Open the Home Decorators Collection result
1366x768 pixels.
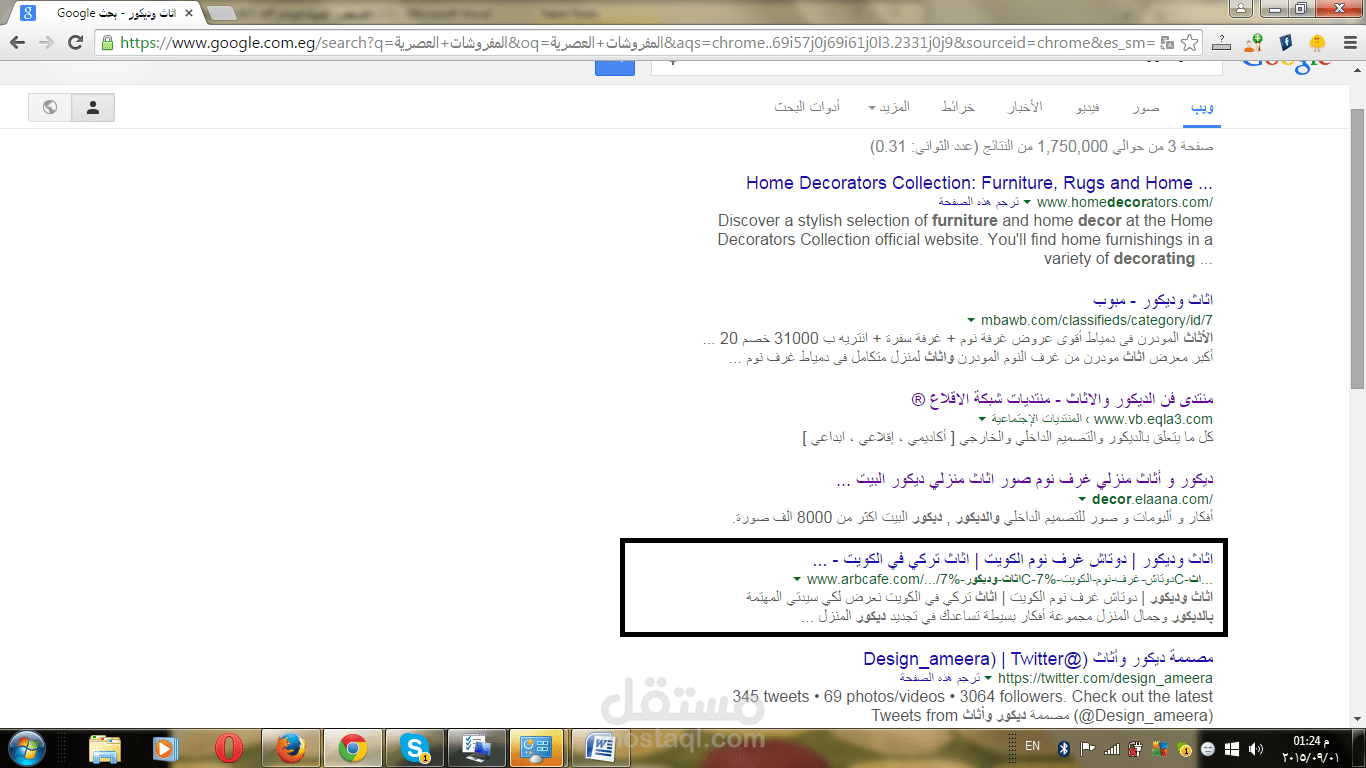tap(979, 183)
